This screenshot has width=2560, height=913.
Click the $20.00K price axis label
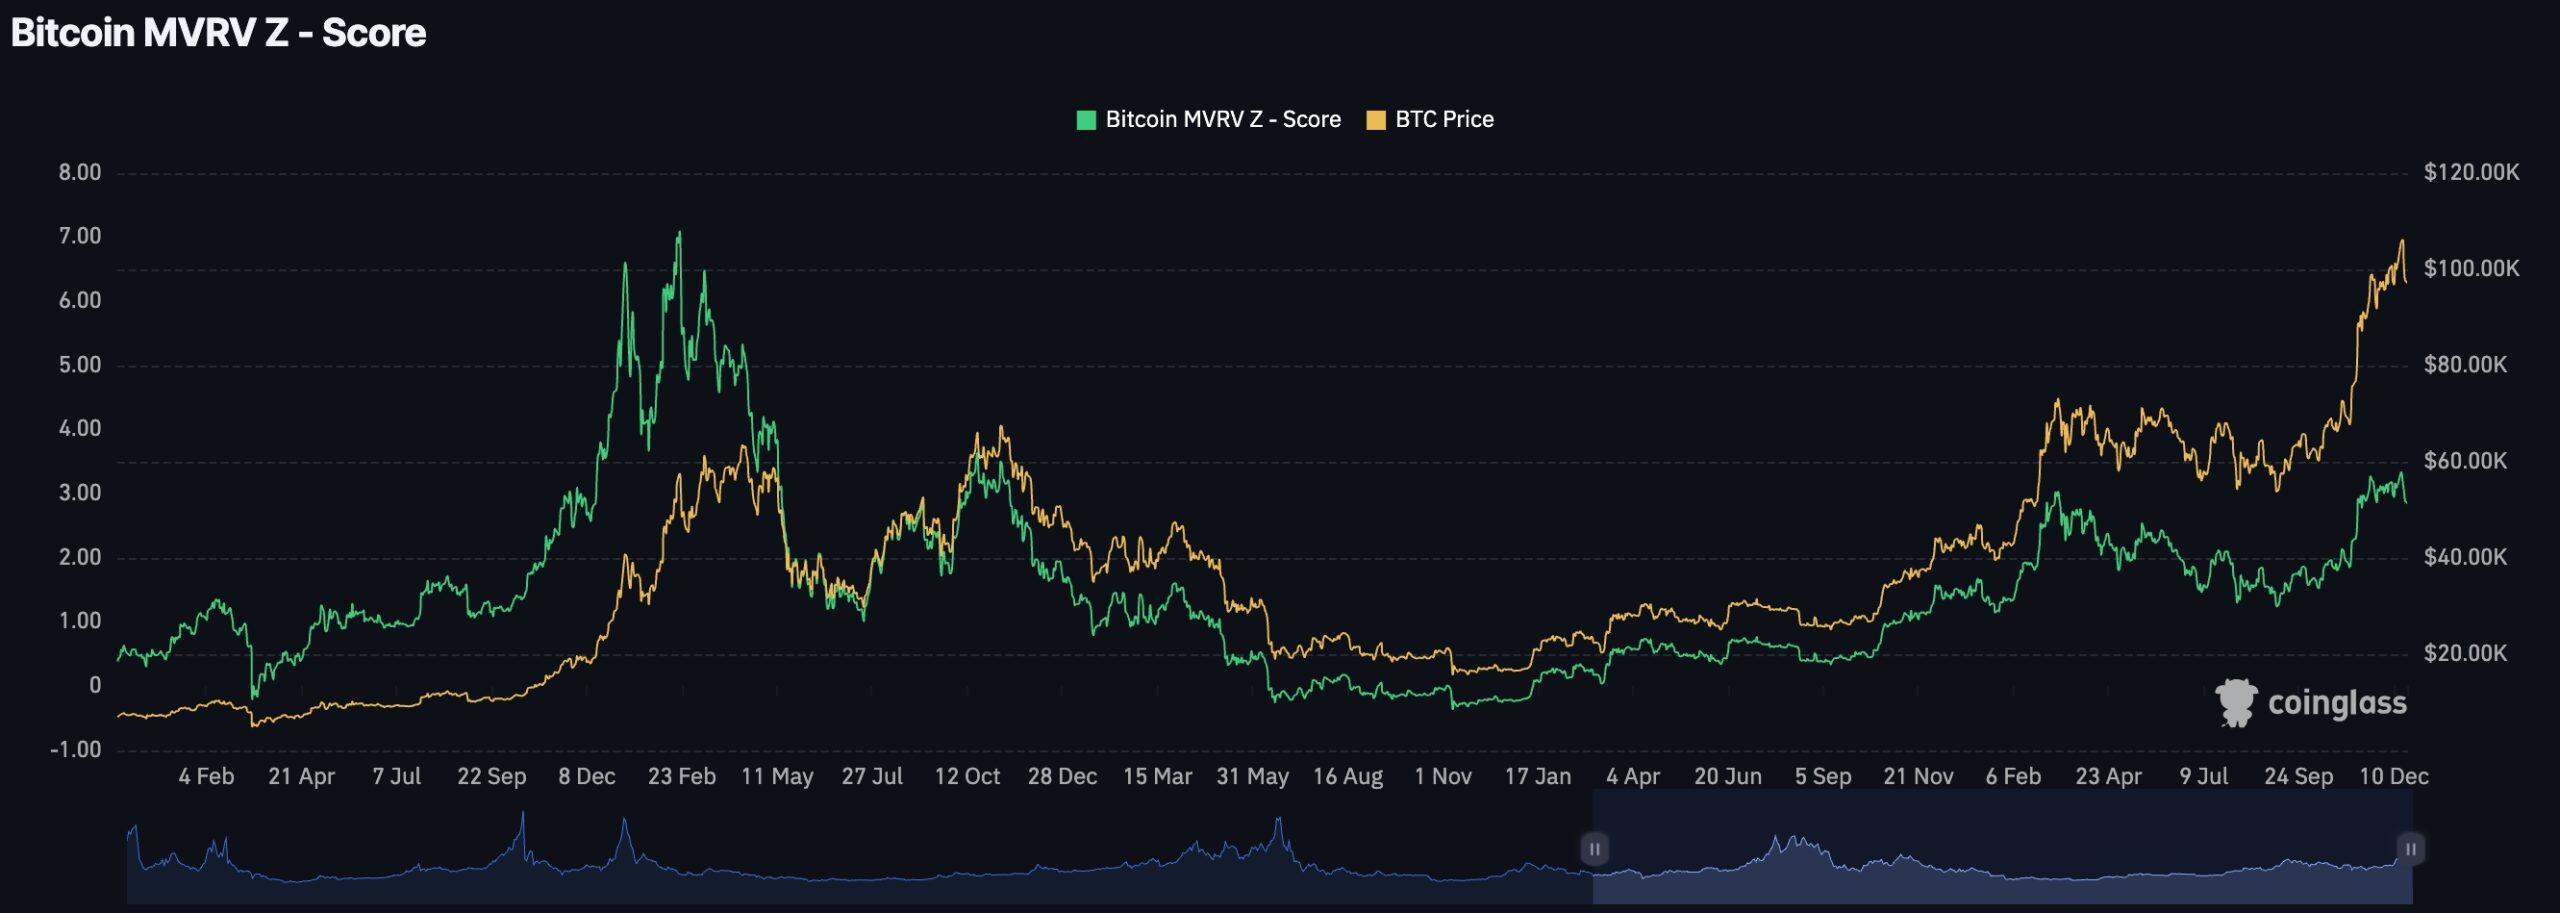(x=2465, y=653)
